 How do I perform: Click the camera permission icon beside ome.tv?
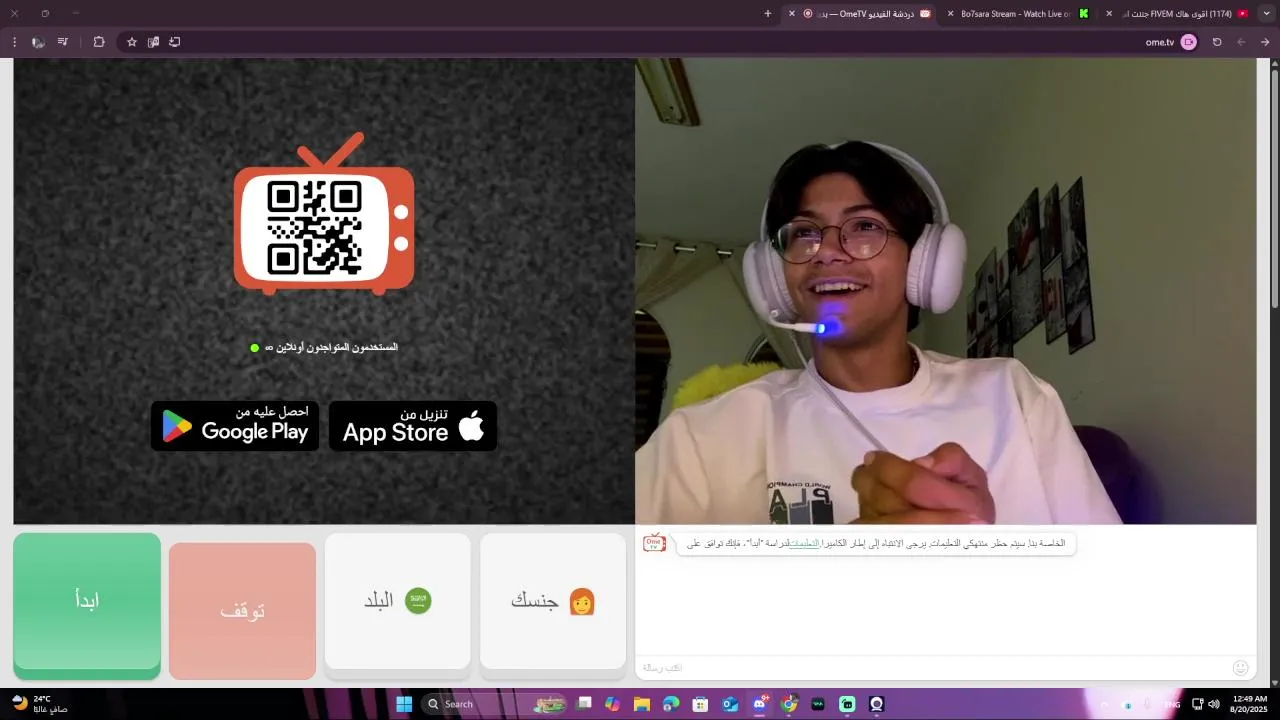(x=1188, y=42)
